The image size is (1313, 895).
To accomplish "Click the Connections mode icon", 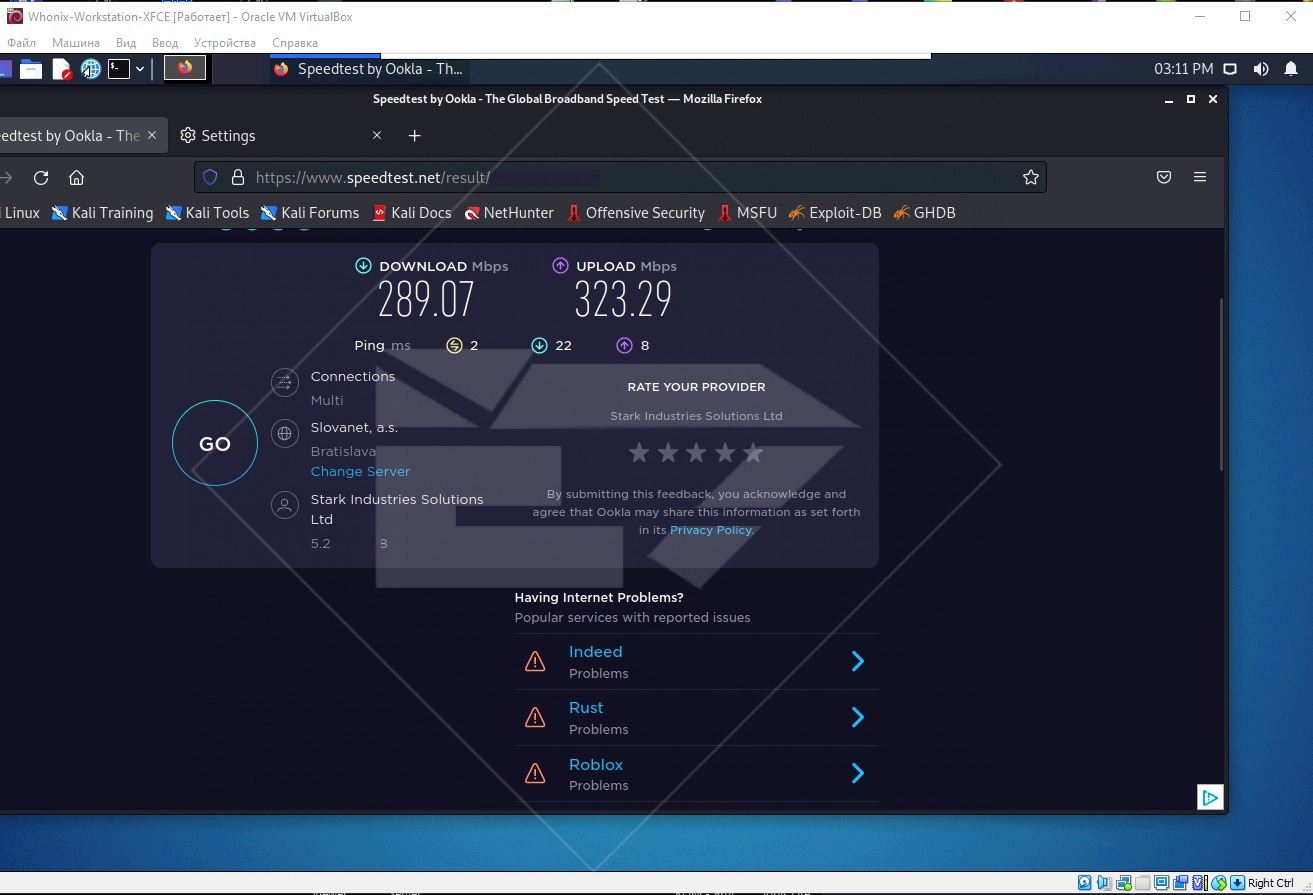I will (x=285, y=382).
